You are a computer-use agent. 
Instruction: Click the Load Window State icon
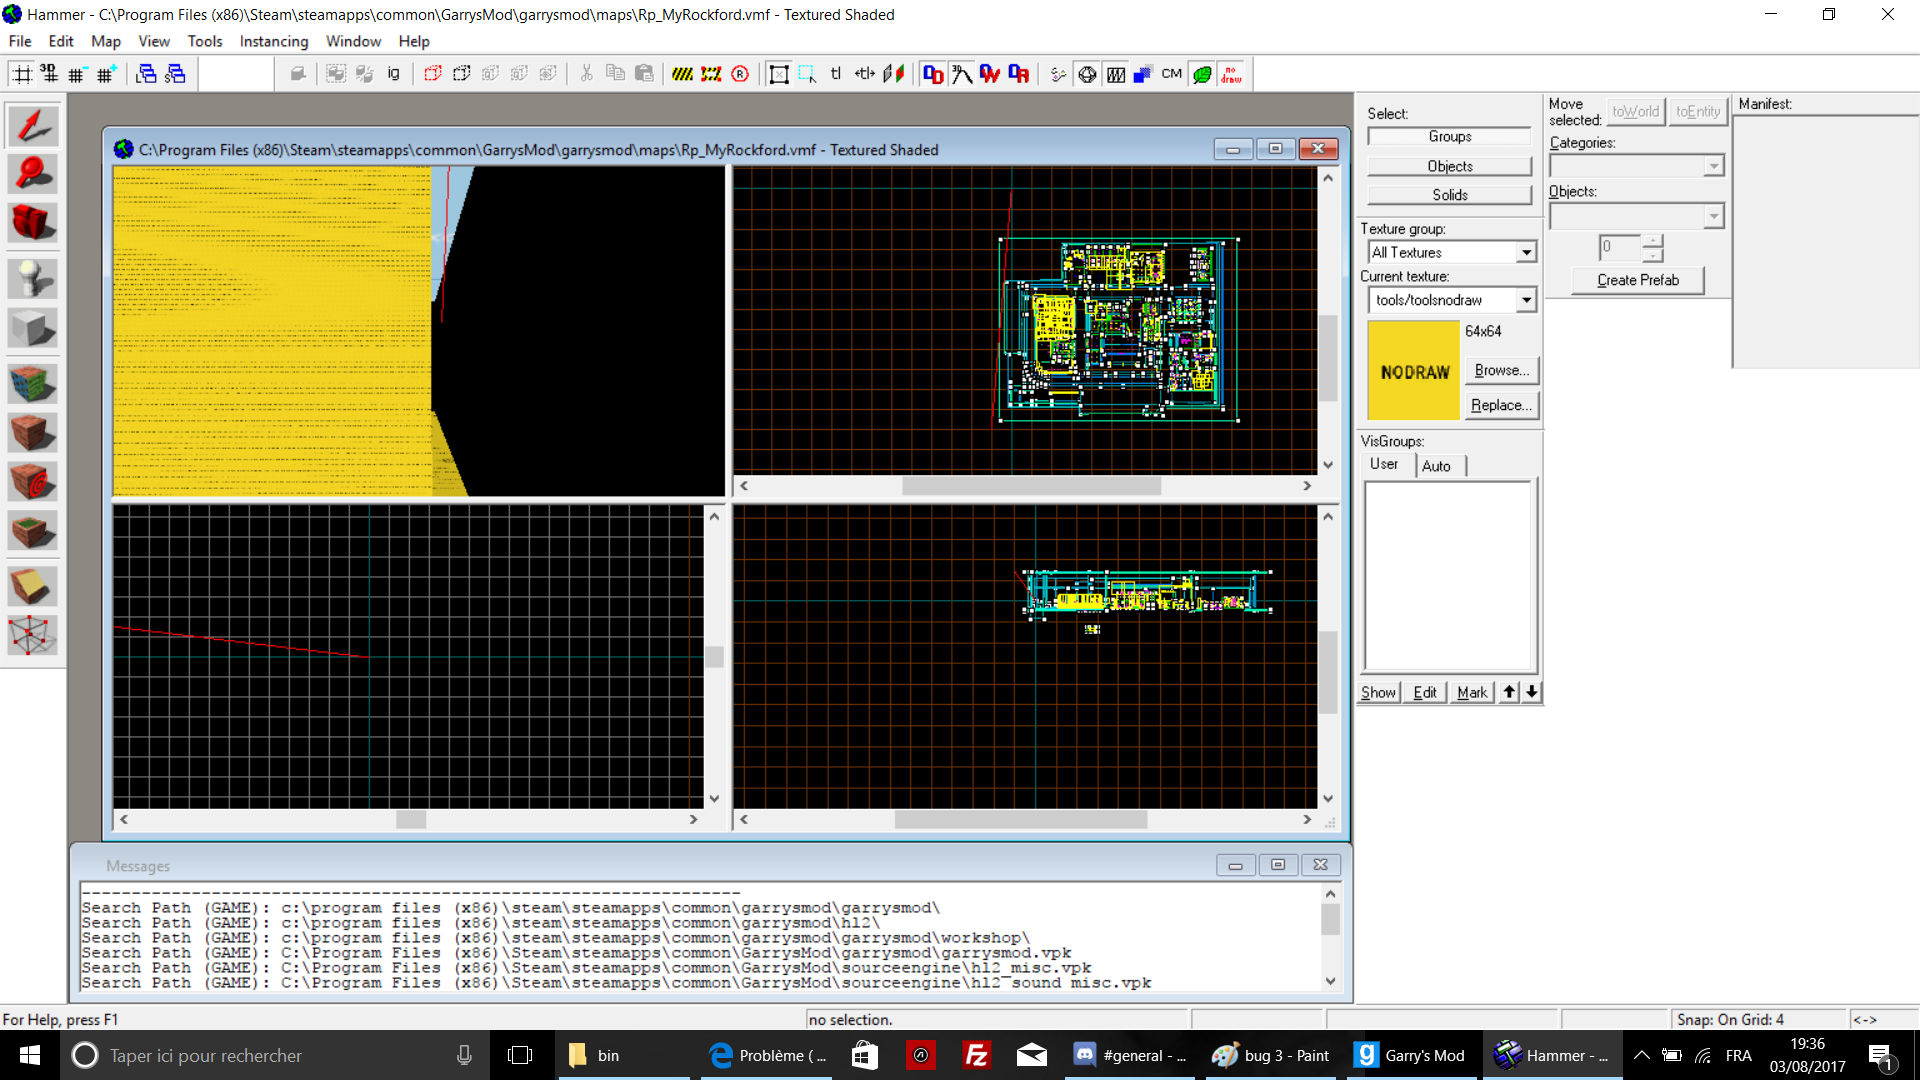coord(146,74)
